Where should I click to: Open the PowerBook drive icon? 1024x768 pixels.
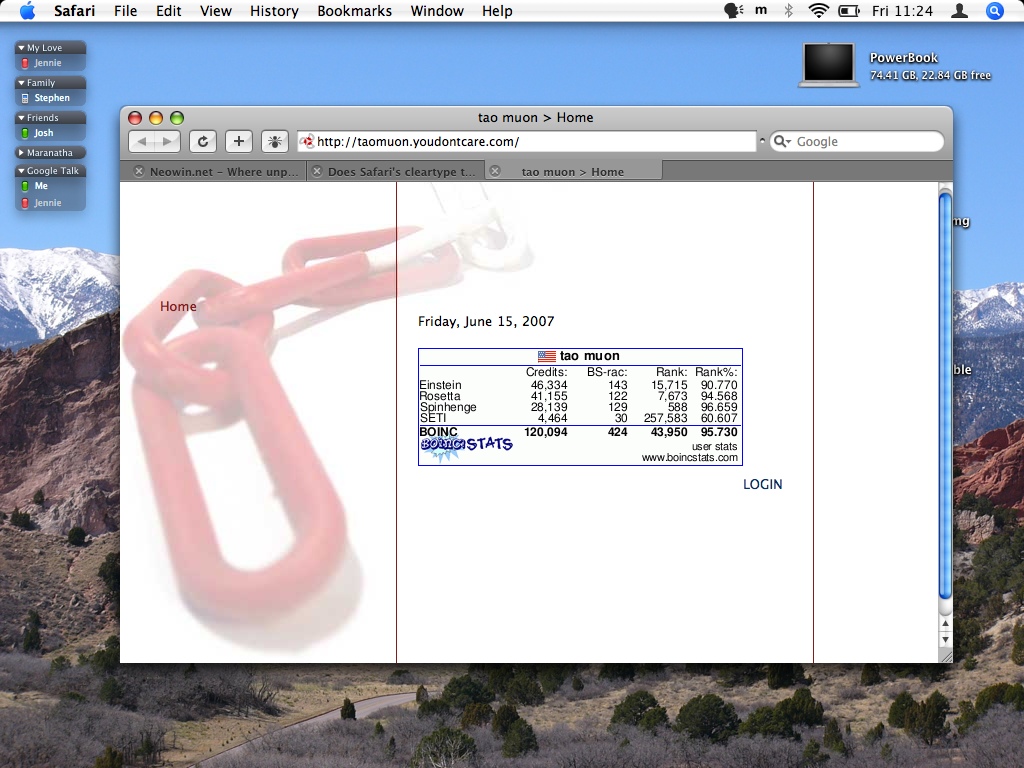point(828,65)
